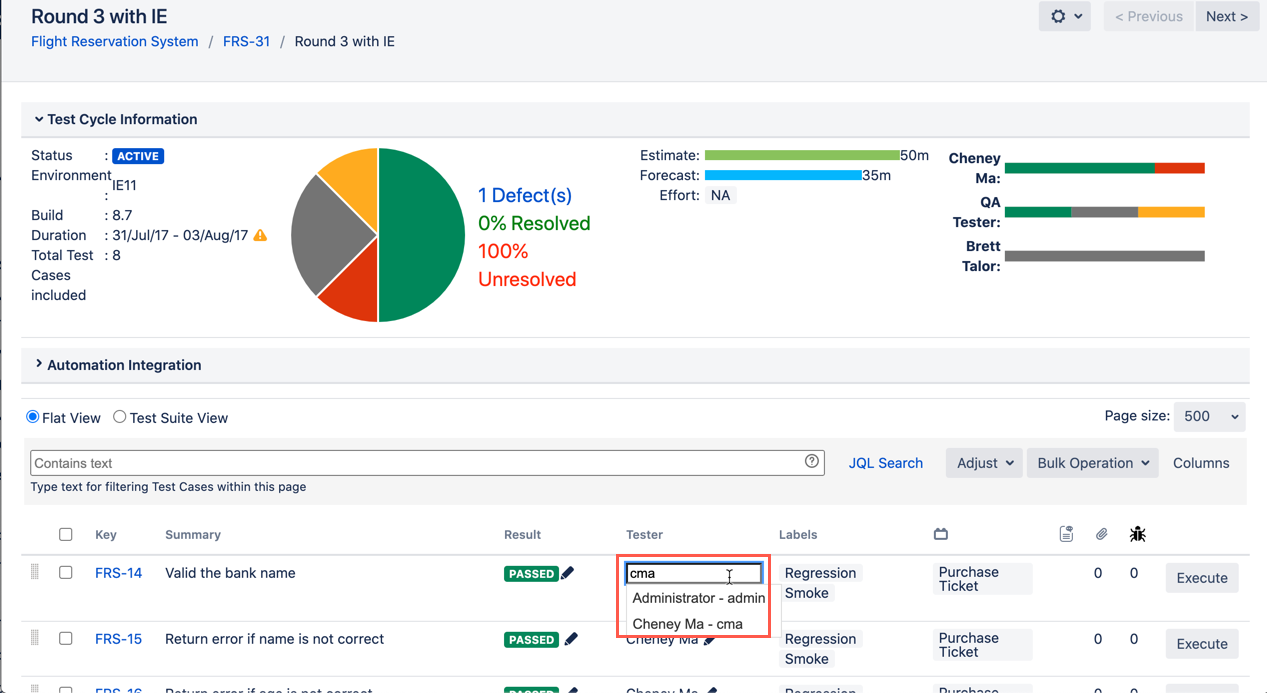Click the duration warning triangle icon
Screen dimensions: 1267x693
pos(260,236)
